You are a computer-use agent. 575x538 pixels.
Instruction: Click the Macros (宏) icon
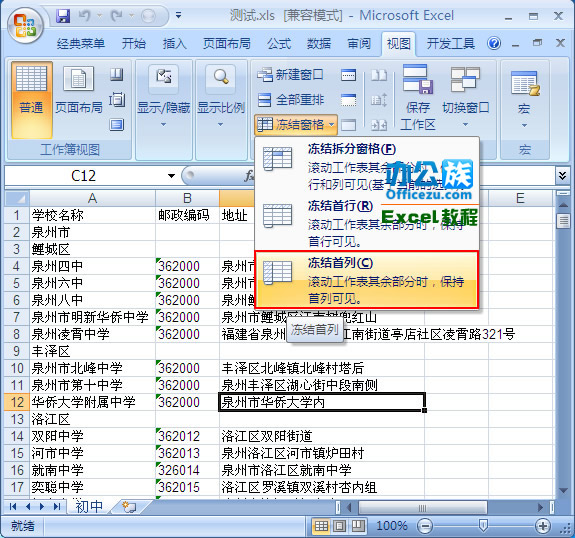525,83
